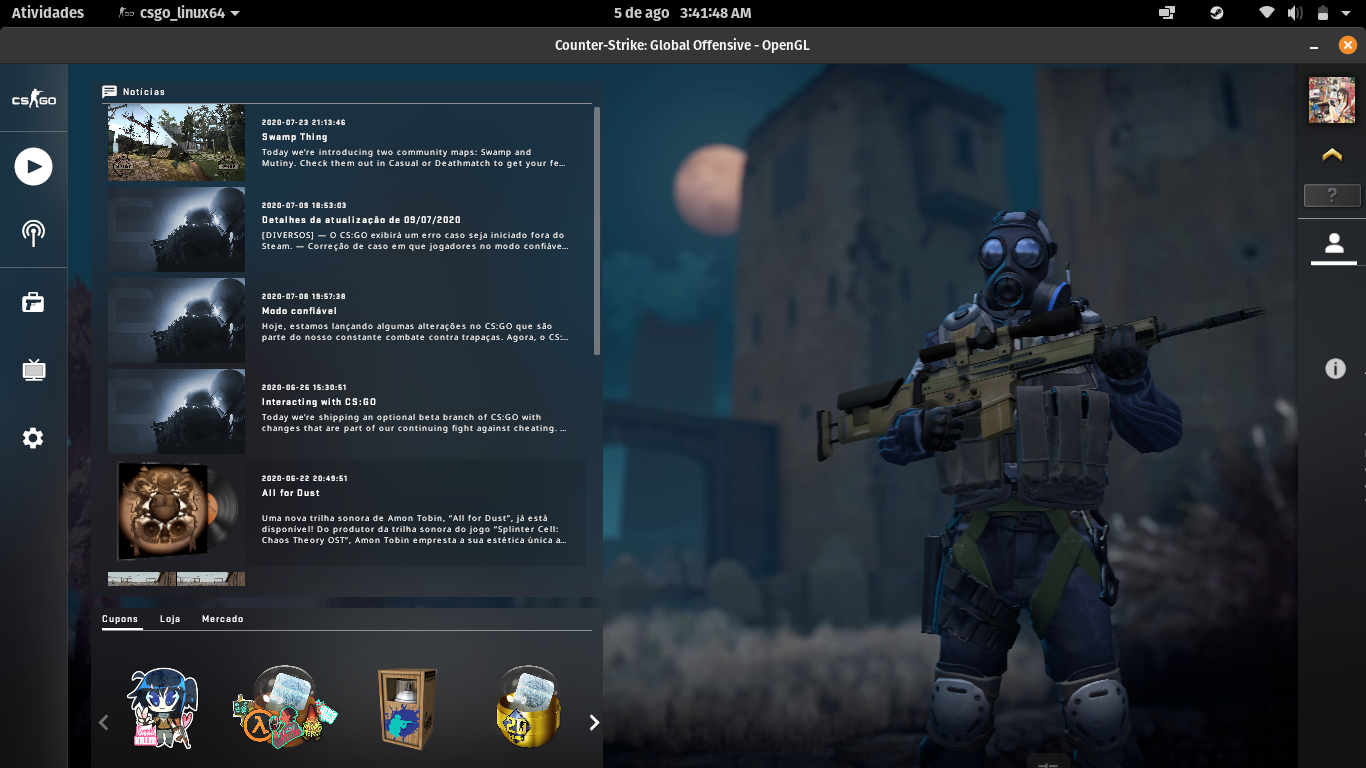Click the date 2020-06-22 20:49:51
This screenshot has width=1366, height=768.
[305, 479]
